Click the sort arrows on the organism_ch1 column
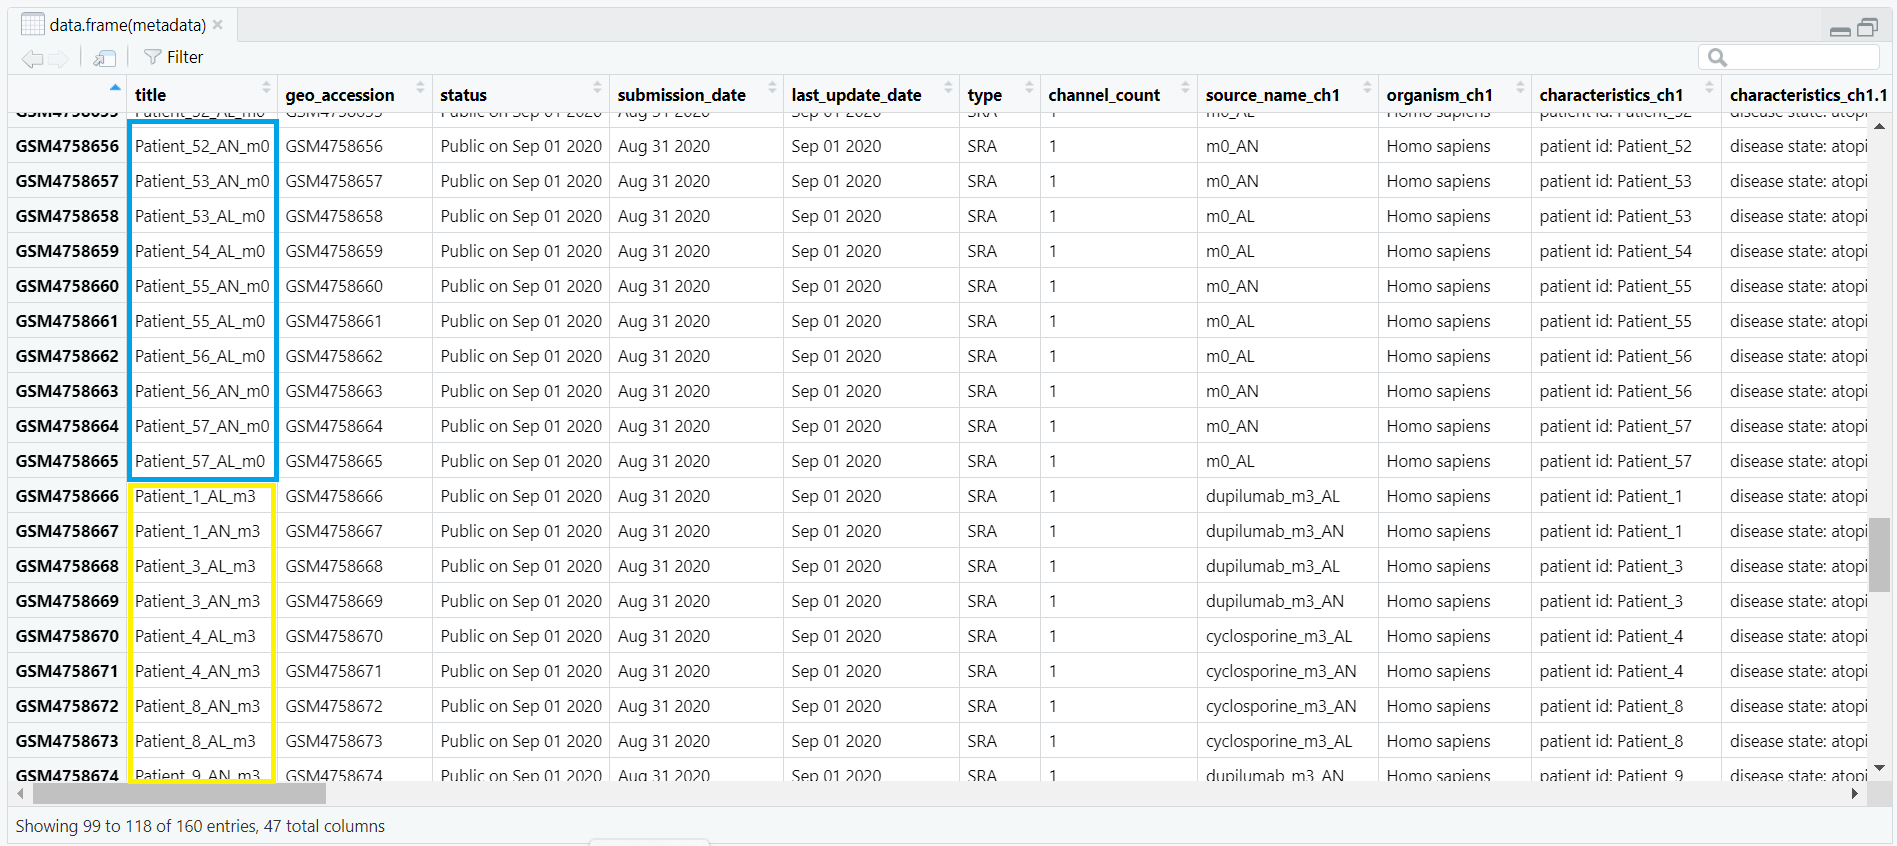This screenshot has width=1897, height=846. pos(1520,88)
